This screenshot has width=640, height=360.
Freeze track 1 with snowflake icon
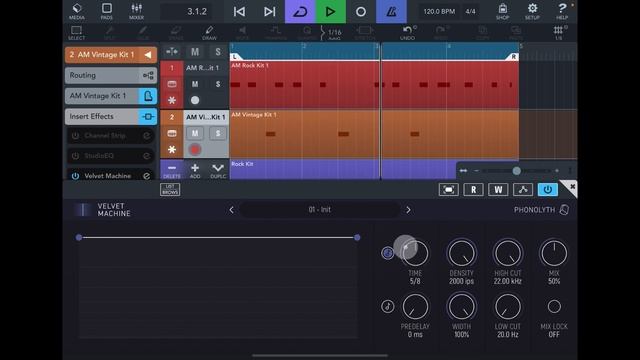[172, 100]
